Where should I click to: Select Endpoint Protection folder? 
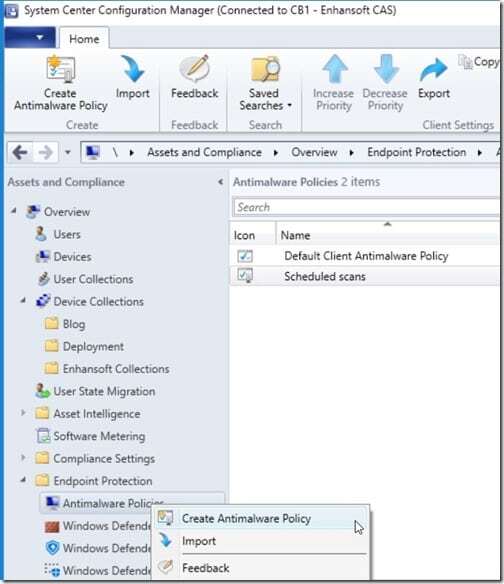point(103,481)
